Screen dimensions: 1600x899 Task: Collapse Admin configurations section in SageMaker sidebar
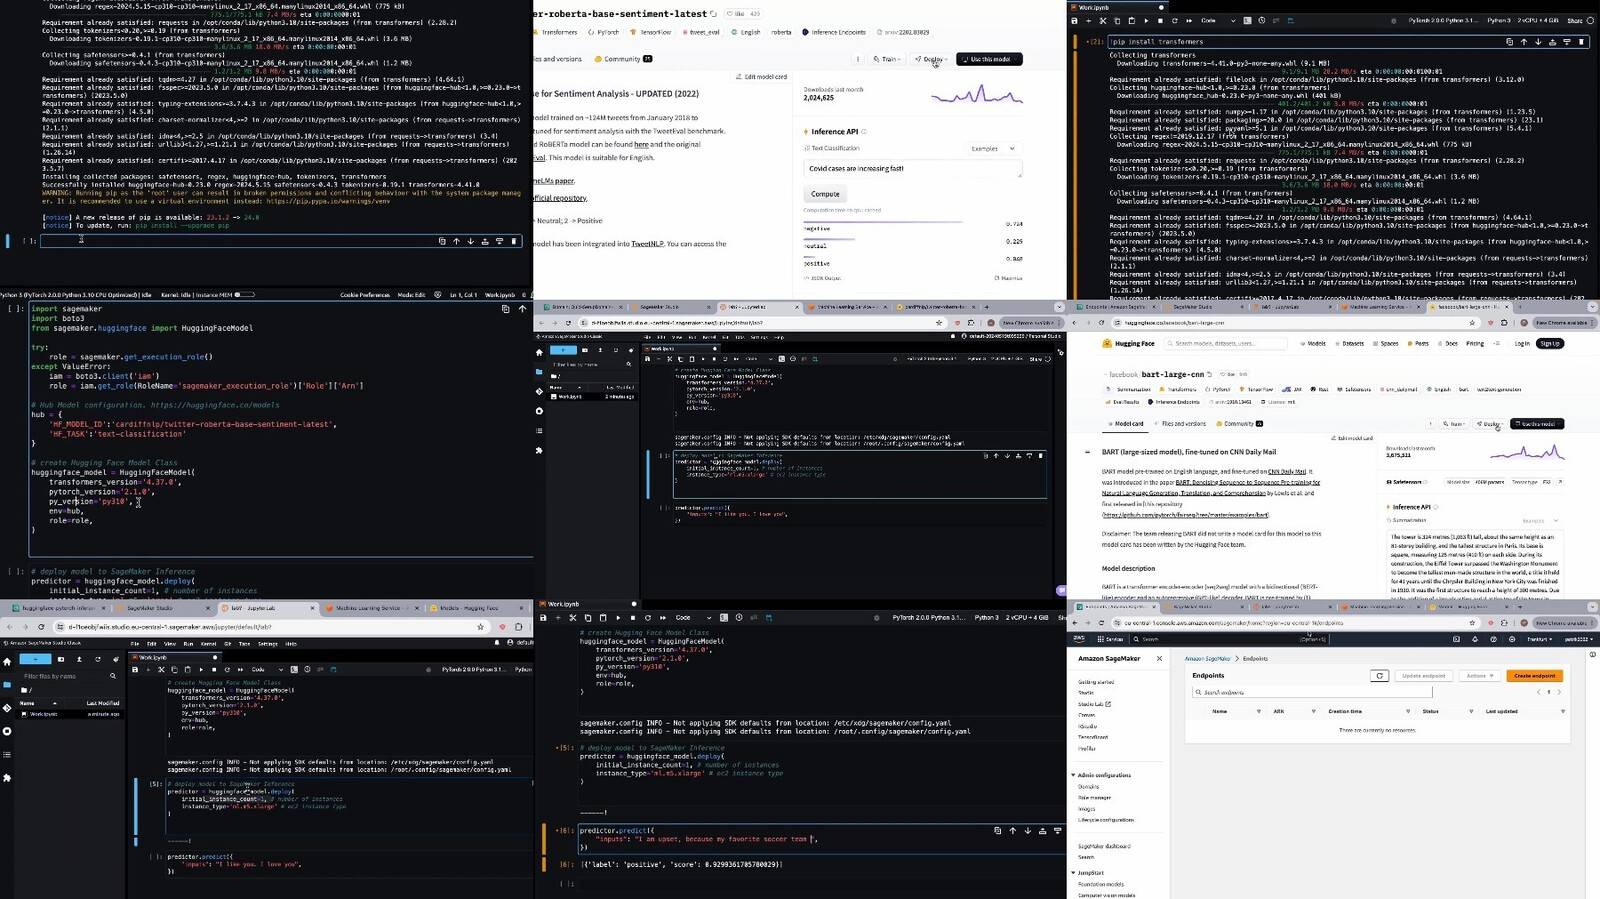[x=1073, y=775]
